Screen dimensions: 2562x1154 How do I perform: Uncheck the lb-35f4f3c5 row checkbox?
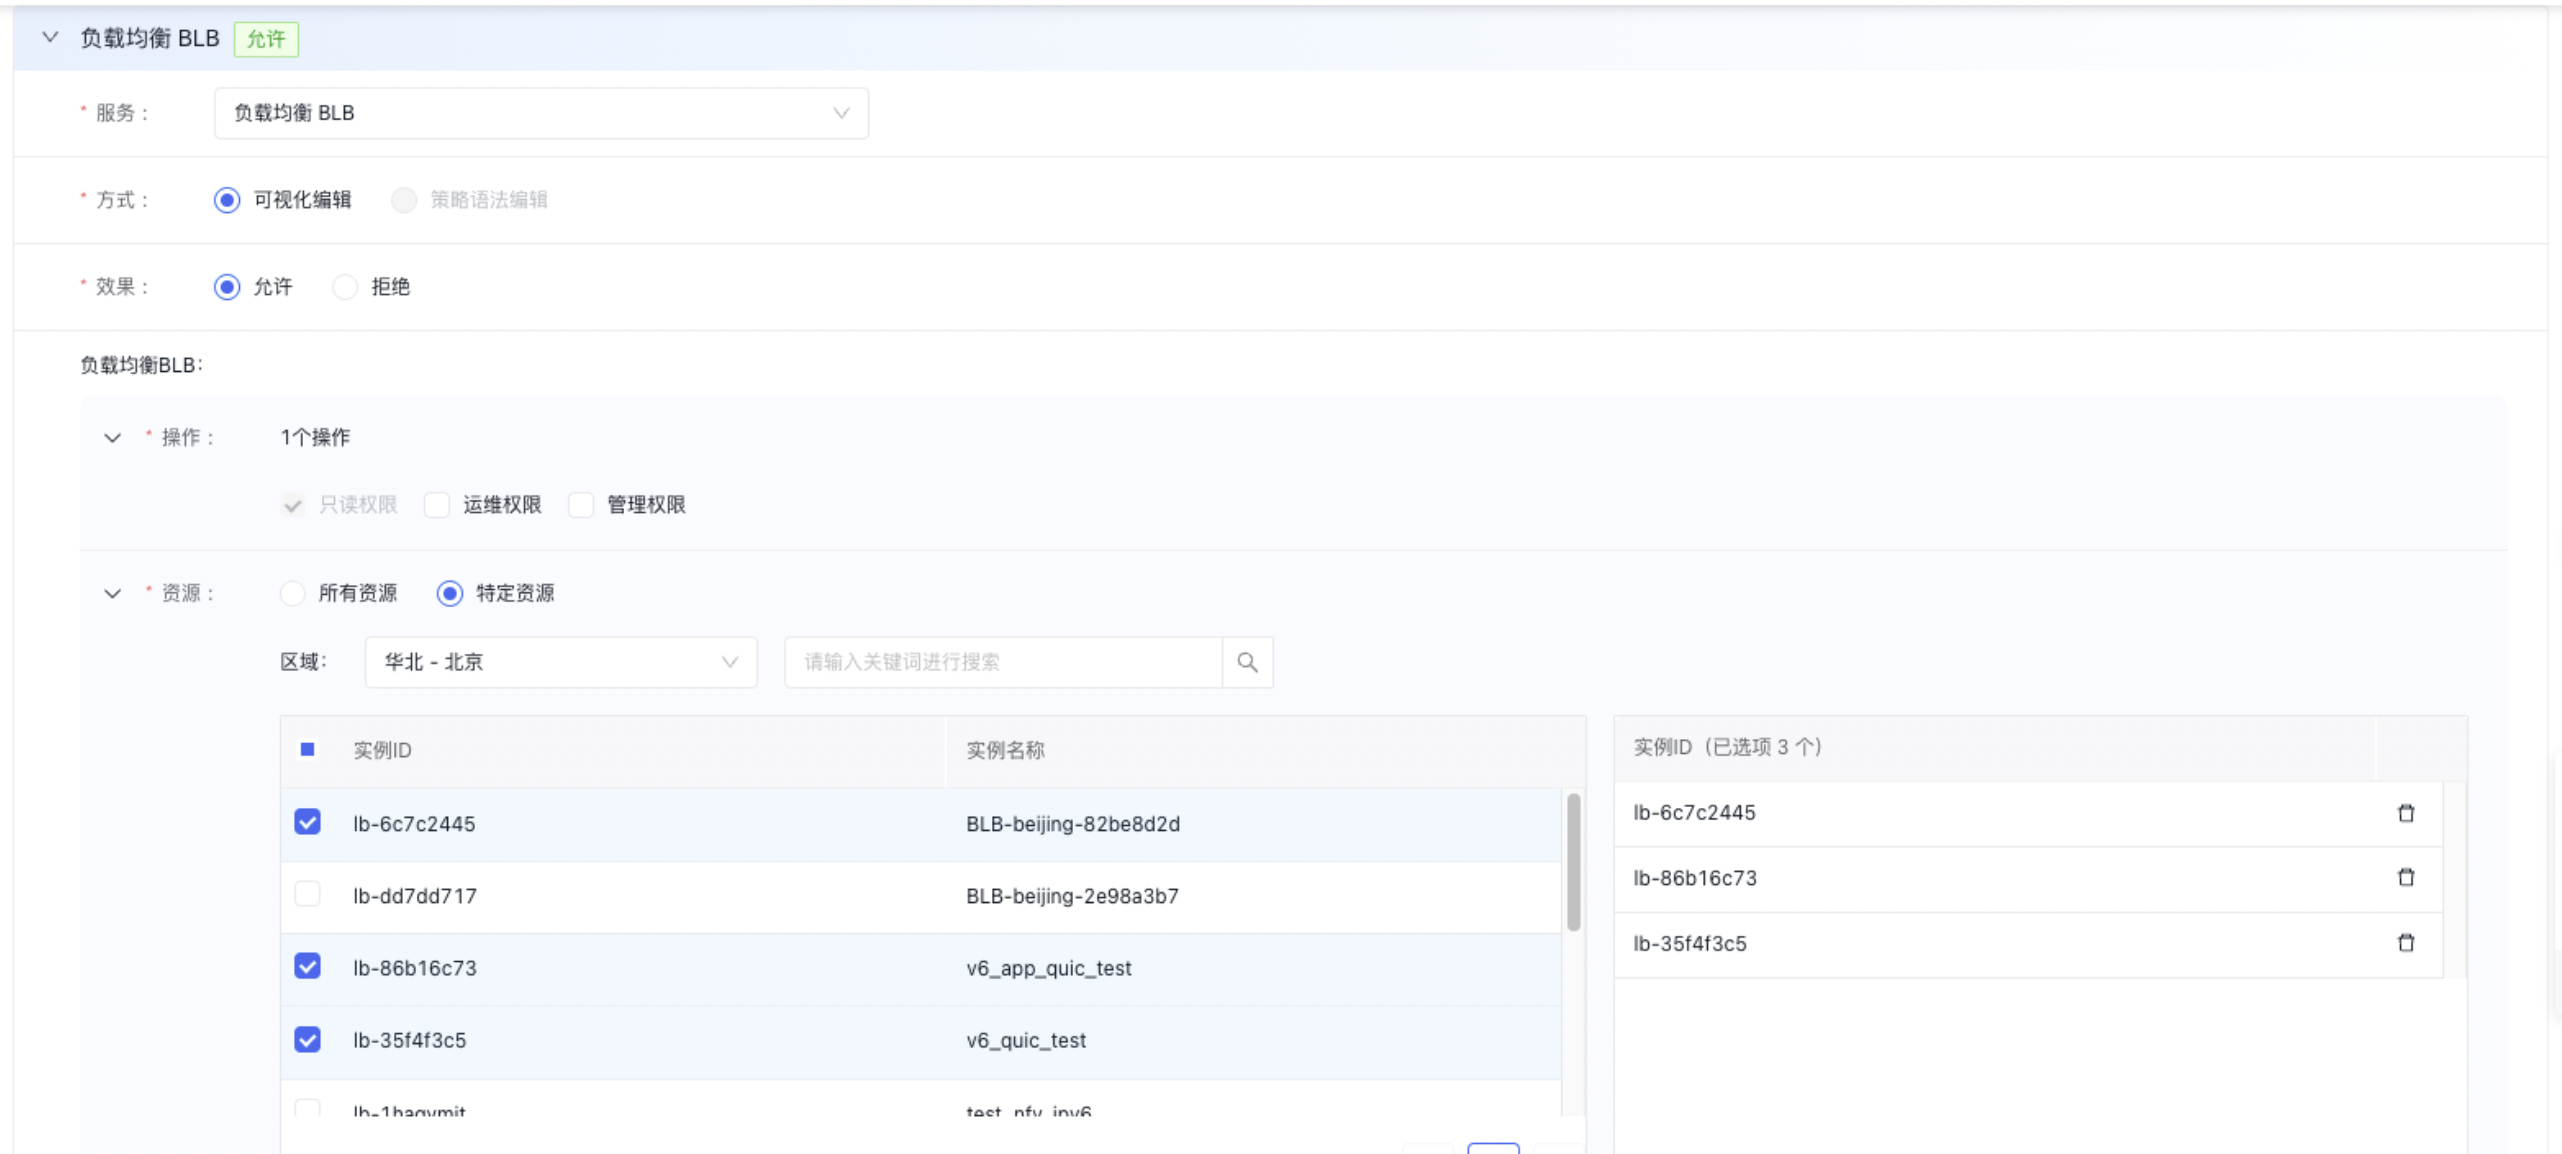[307, 1039]
